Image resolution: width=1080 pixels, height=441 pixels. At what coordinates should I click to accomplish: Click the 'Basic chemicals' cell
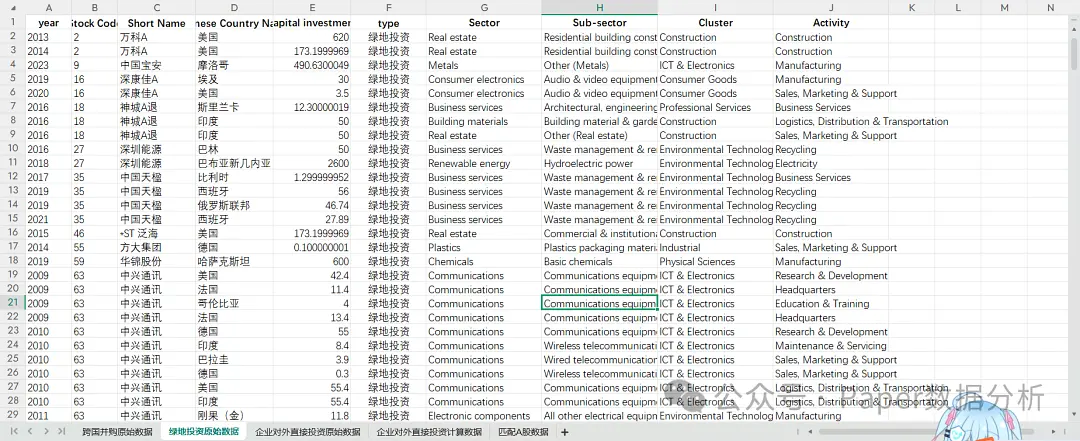point(599,261)
